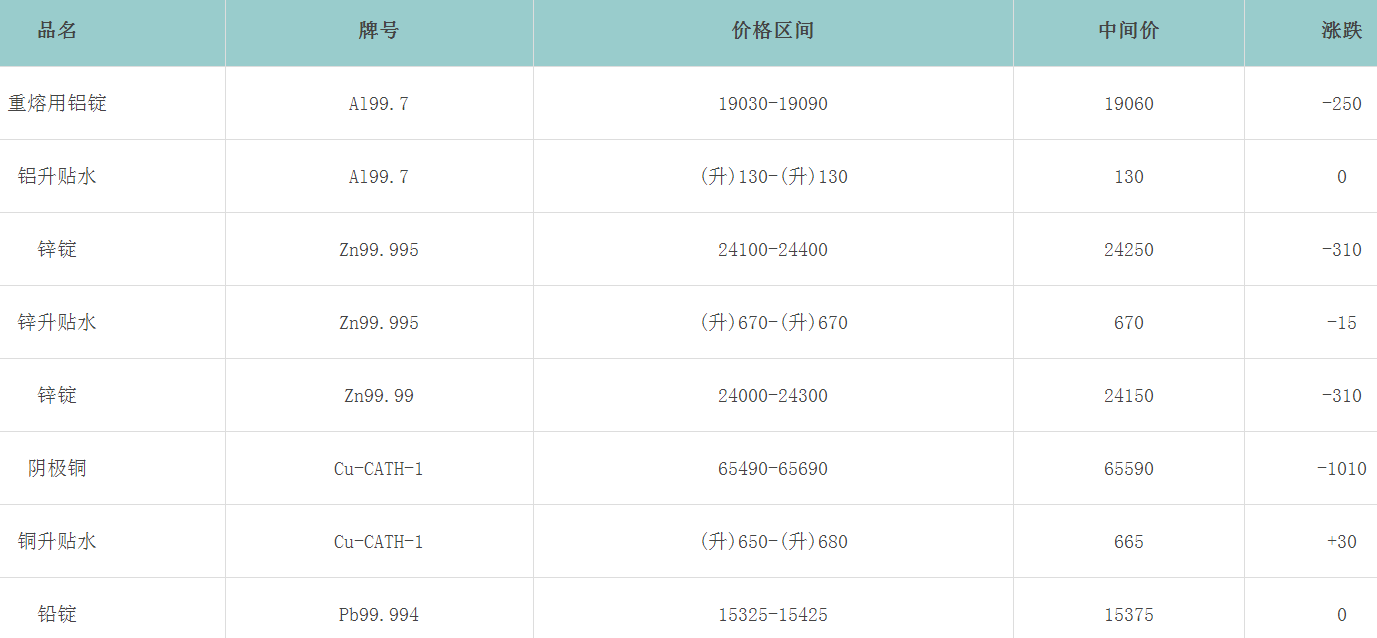Select the middle price 24150
The image size is (1377, 638).
coord(1128,396)
